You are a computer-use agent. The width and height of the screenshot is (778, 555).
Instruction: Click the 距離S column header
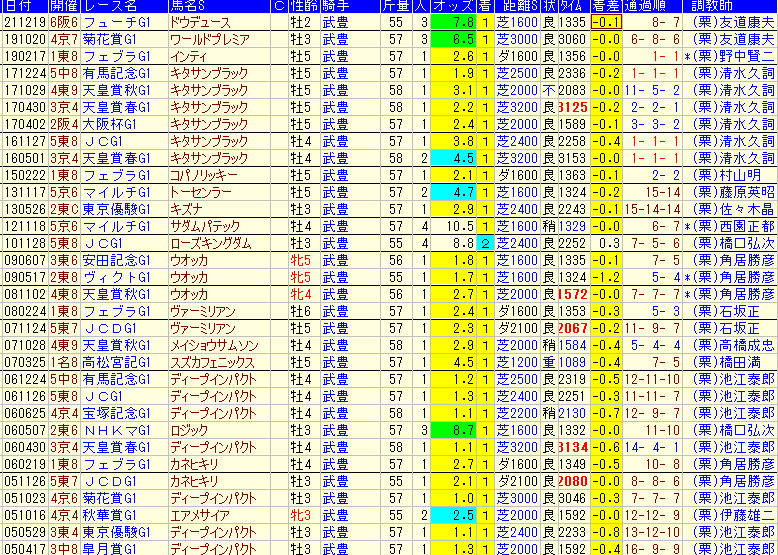click(x=518, y=6)
